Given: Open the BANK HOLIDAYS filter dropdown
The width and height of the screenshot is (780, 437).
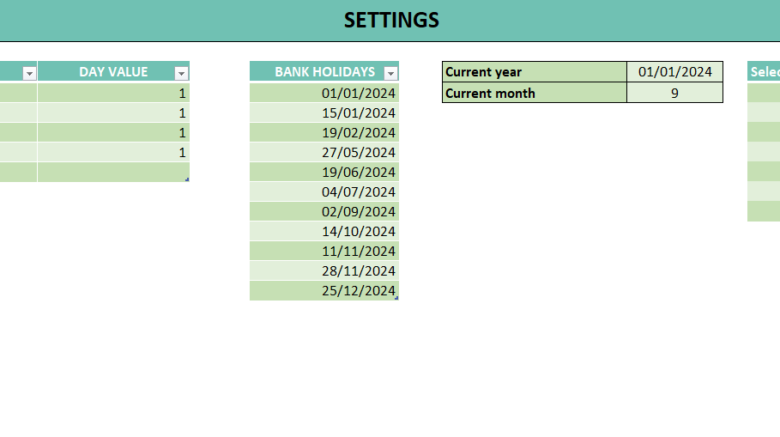Looking at the screenshot, I should click(x=390, y=73).
